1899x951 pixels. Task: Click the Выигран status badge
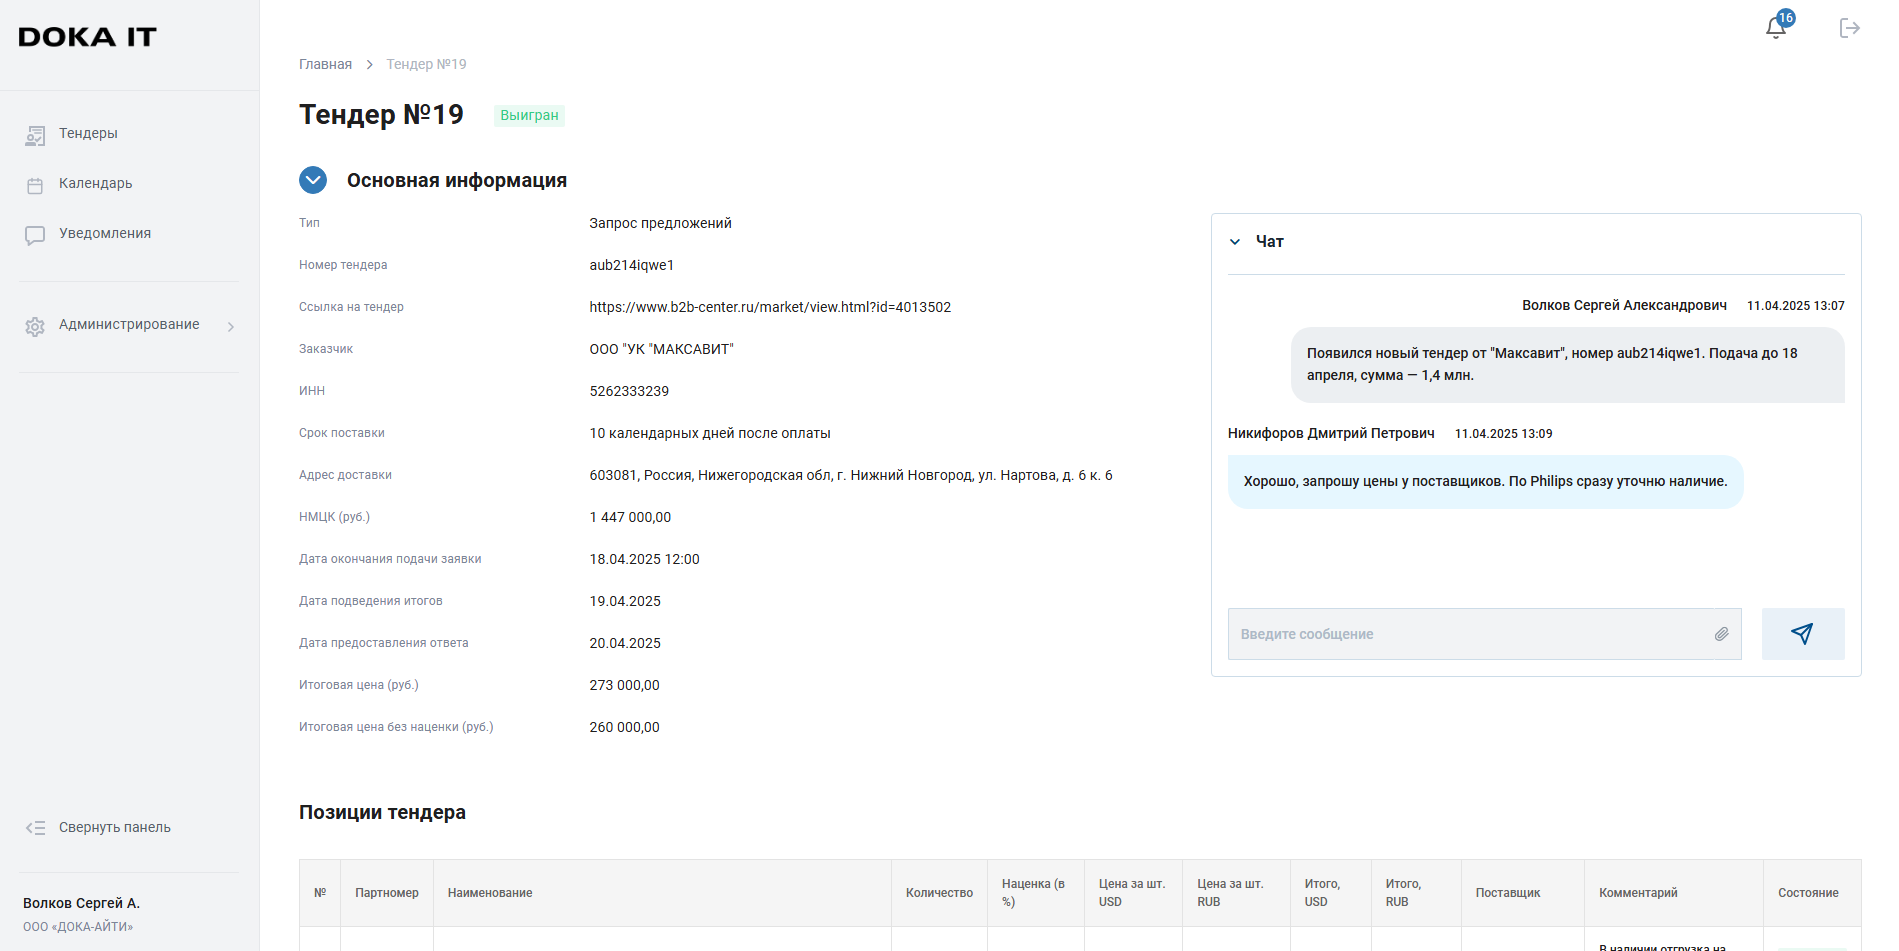point(529,115)
